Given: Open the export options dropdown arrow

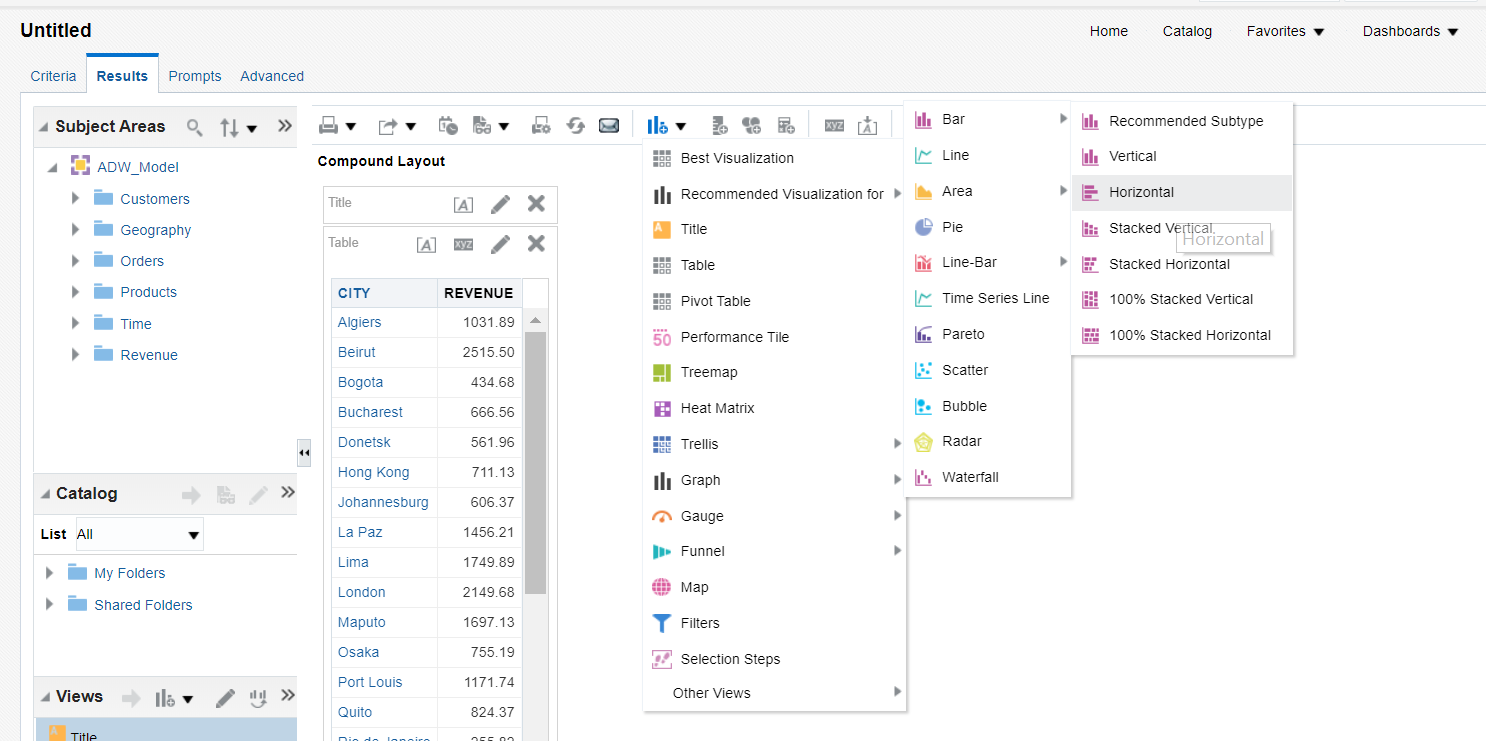Looking at the screenshot, I should [411, 127].
